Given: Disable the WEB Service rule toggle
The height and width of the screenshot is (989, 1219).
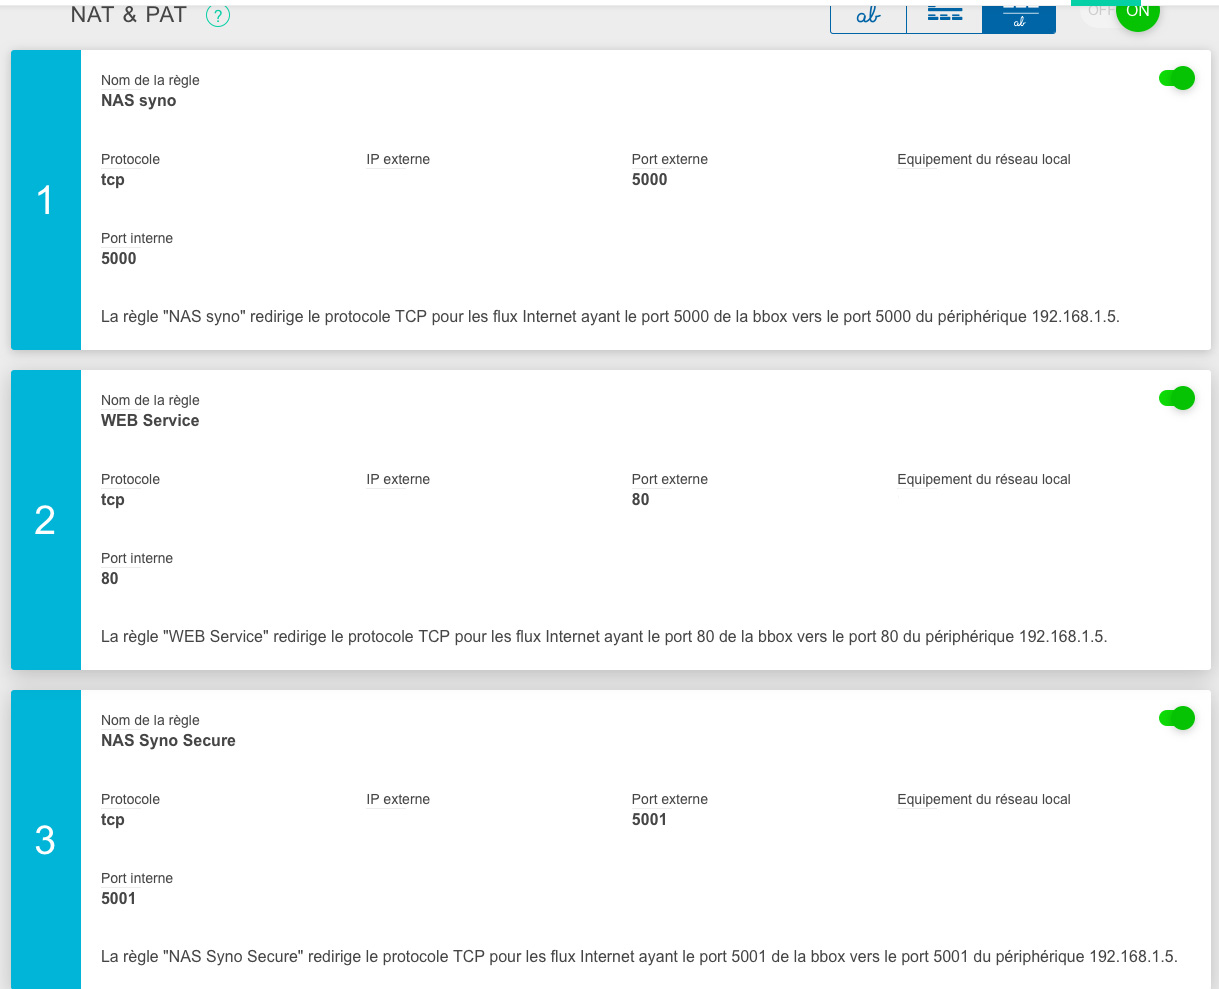Looking at the screenshot, I should [1176, 399].
